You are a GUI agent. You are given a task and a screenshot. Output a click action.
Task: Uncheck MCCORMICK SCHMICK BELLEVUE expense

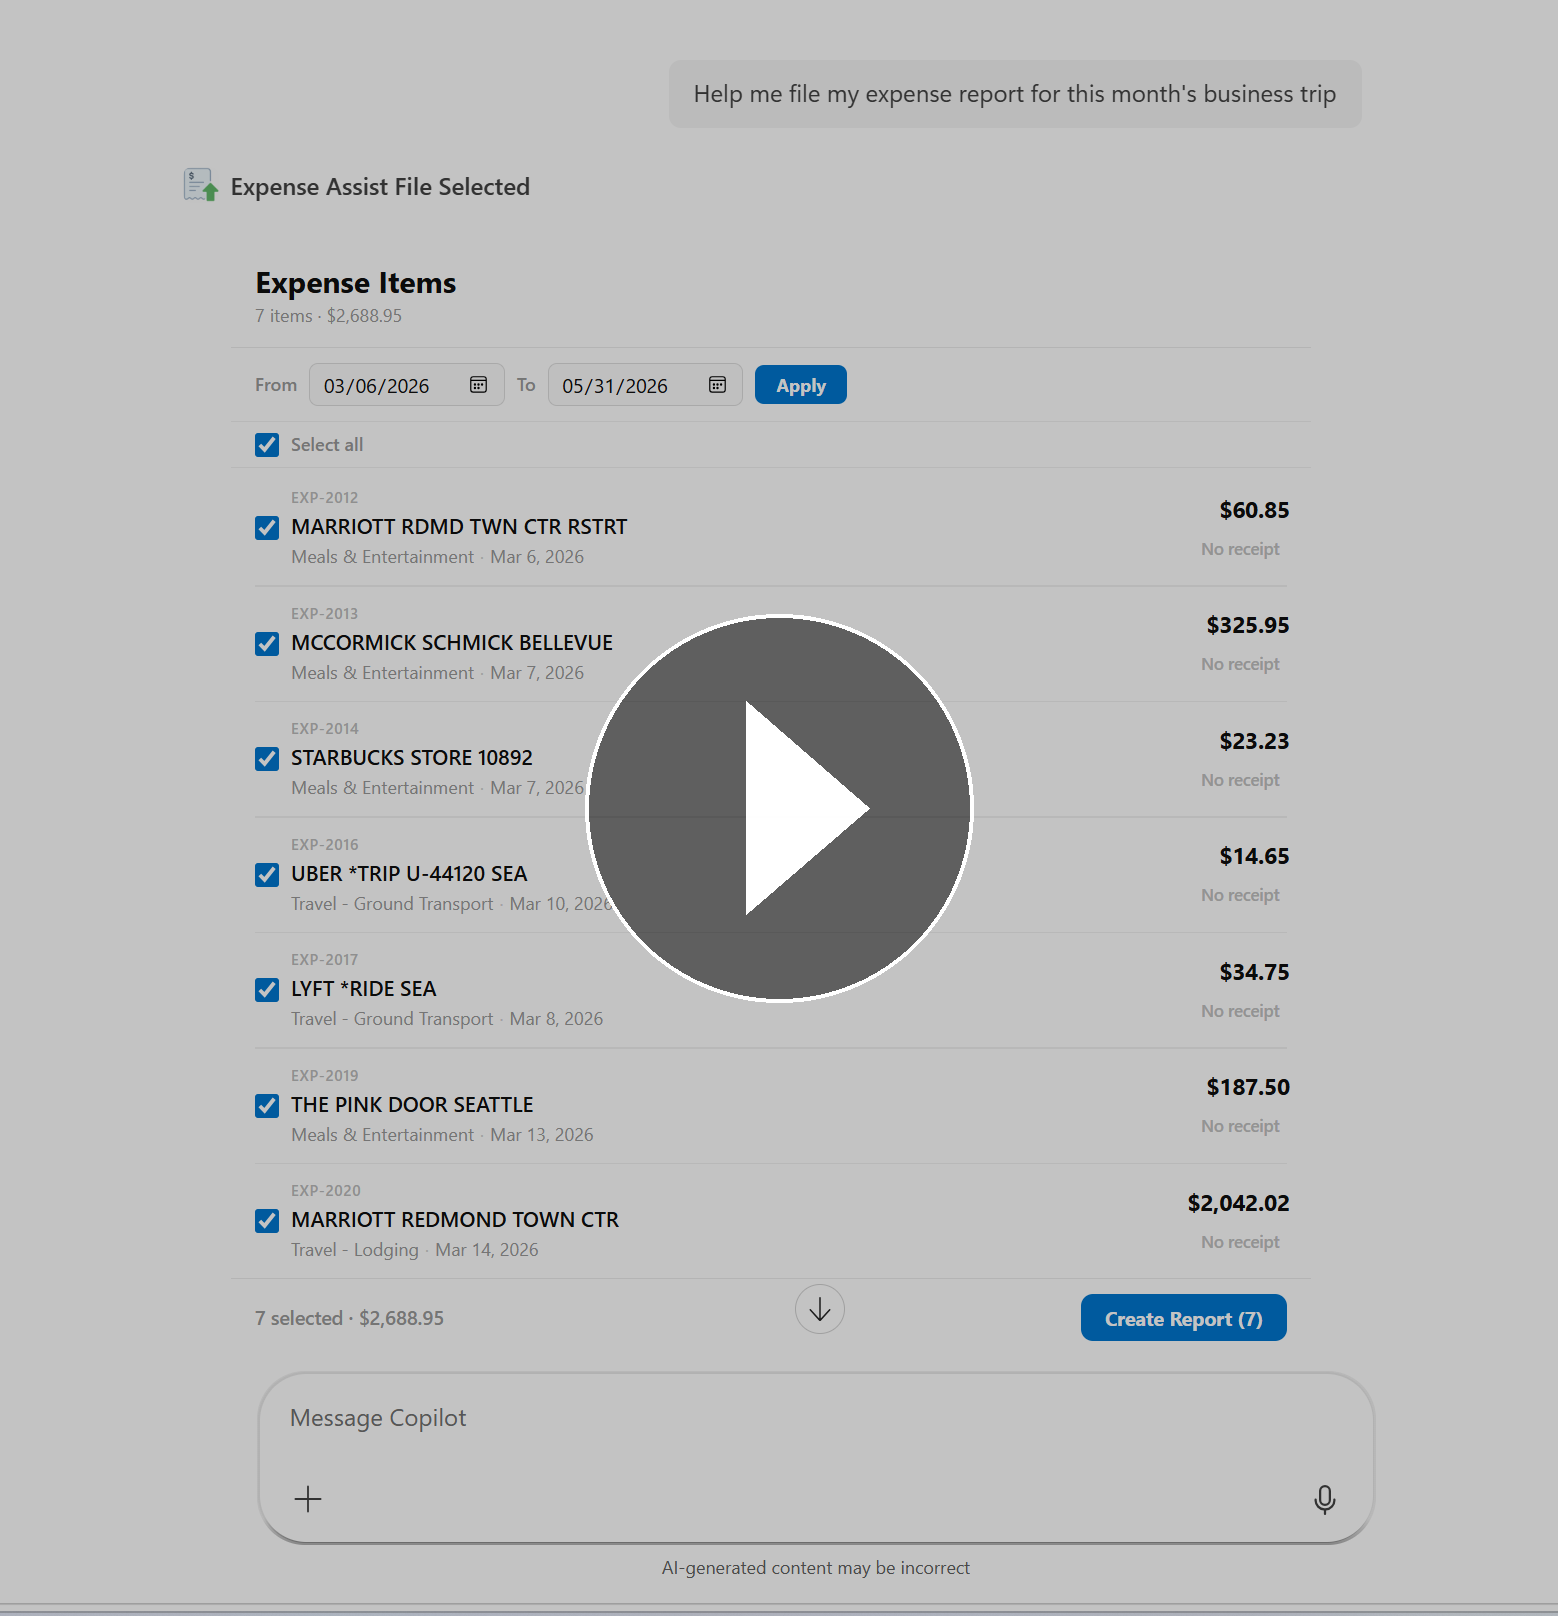pyautogui.click(x=267, y=643)
